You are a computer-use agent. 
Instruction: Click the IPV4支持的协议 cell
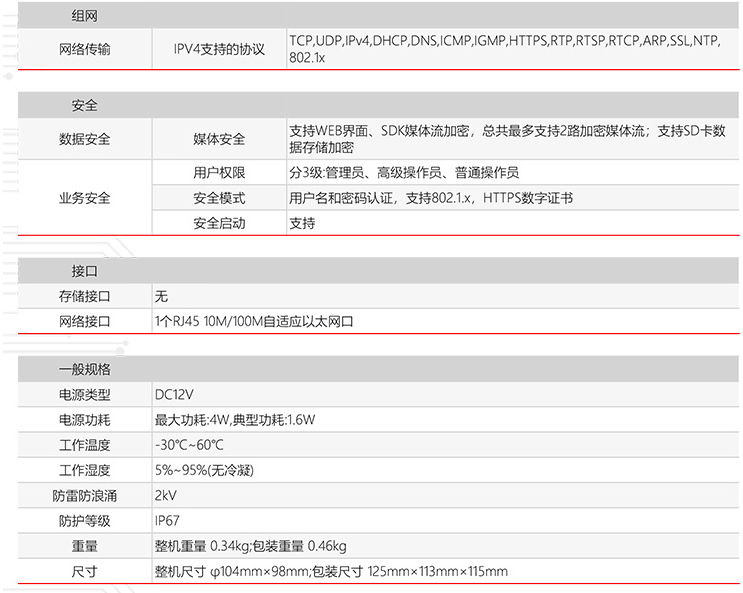[x=219, y=49]
